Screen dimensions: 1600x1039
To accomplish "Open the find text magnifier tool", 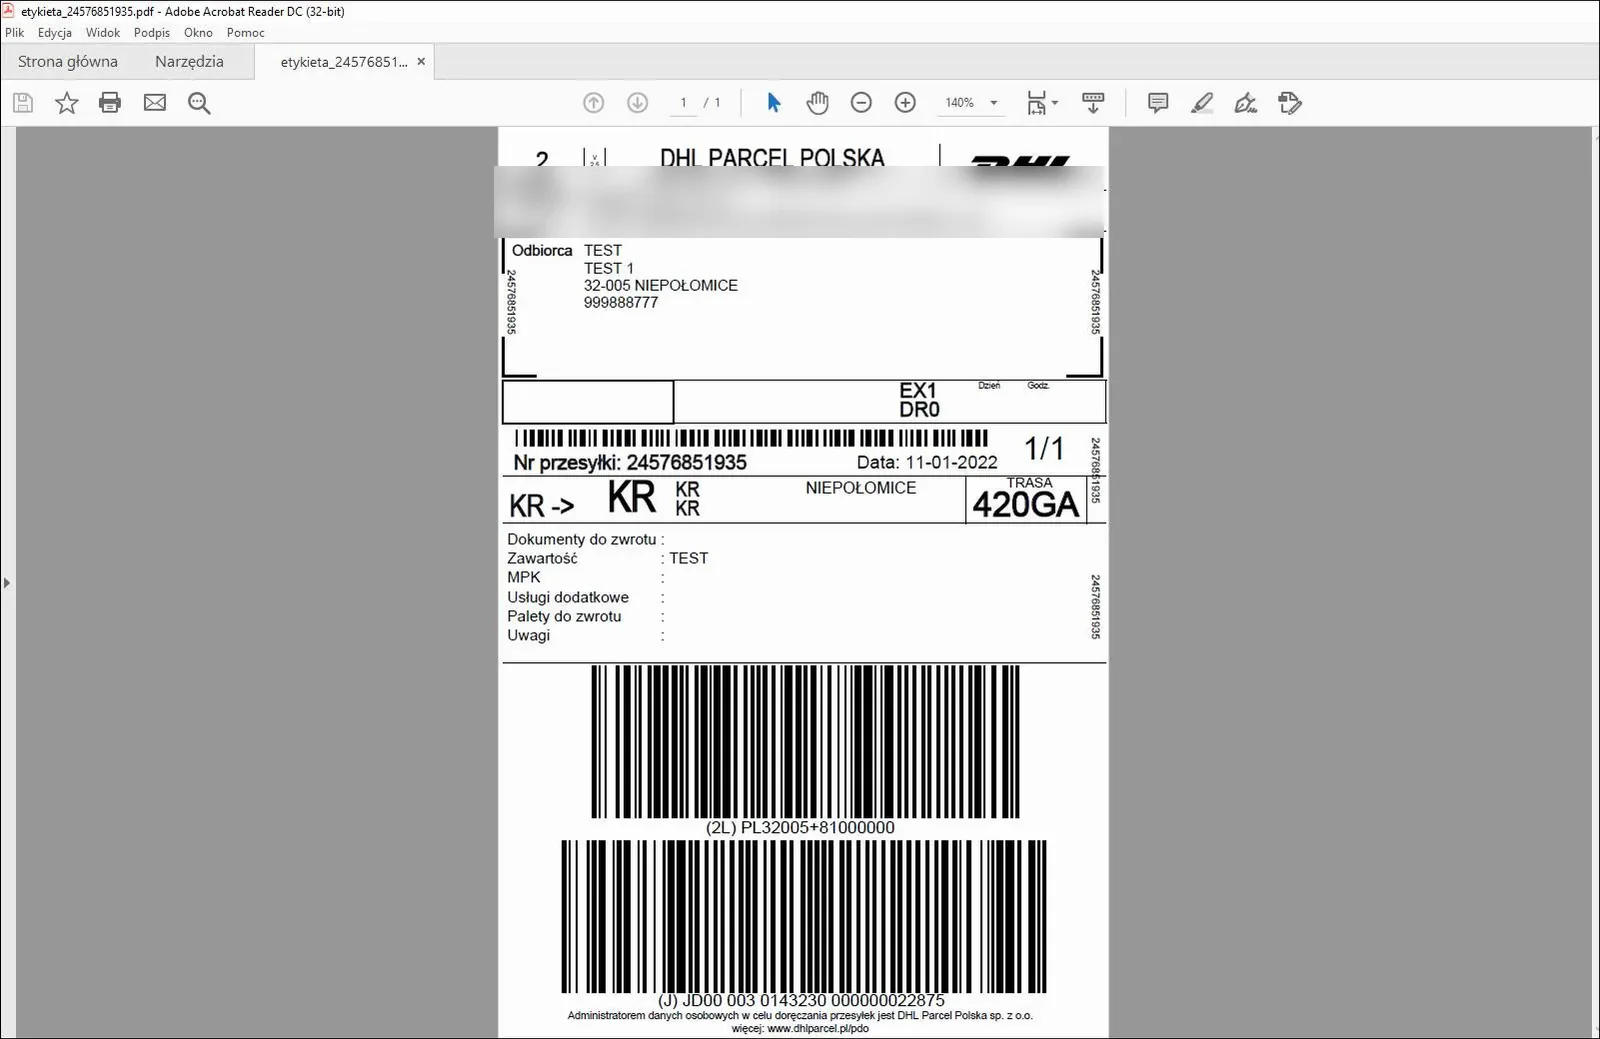I will pos(199,103).
